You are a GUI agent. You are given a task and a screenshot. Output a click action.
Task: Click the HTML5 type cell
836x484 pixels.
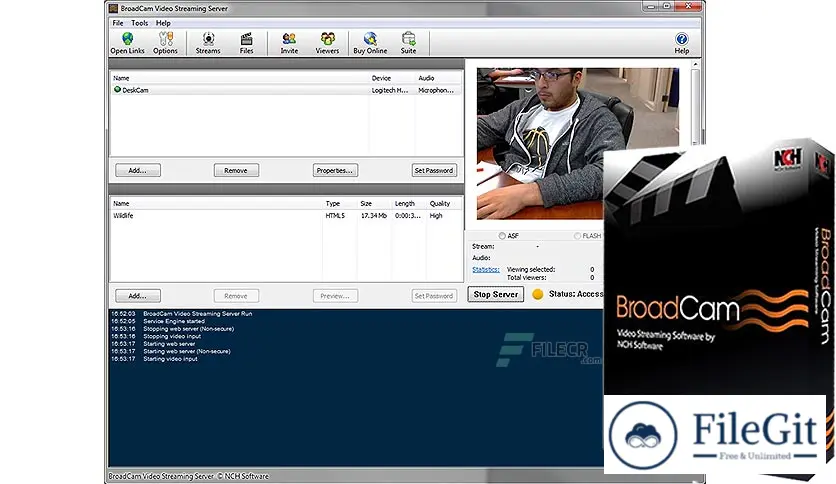pyautogui.click(x=335, y=216)
